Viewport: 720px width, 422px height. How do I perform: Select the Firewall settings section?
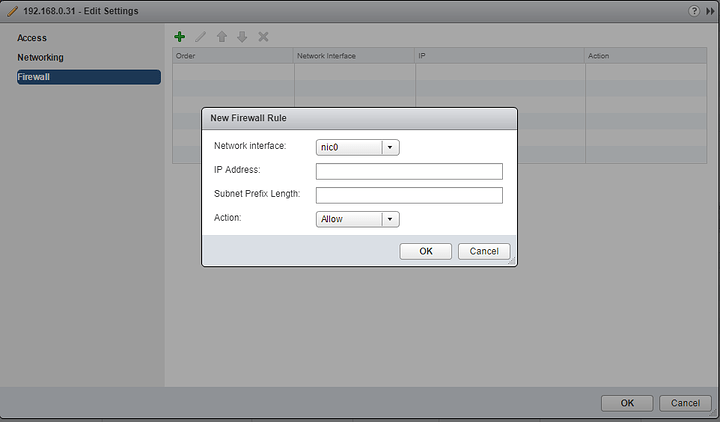(x=89, y=77)
